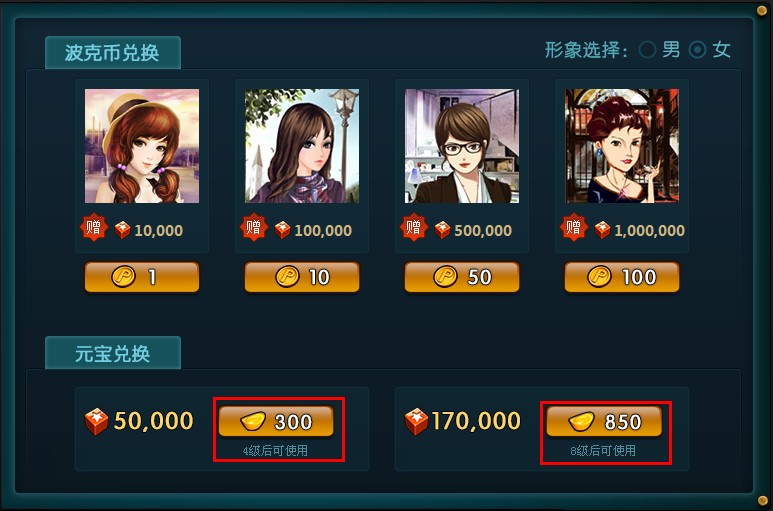
Task: Click the straw hat girl avatar
Action: pyautogui.click(x=142, y=146)
